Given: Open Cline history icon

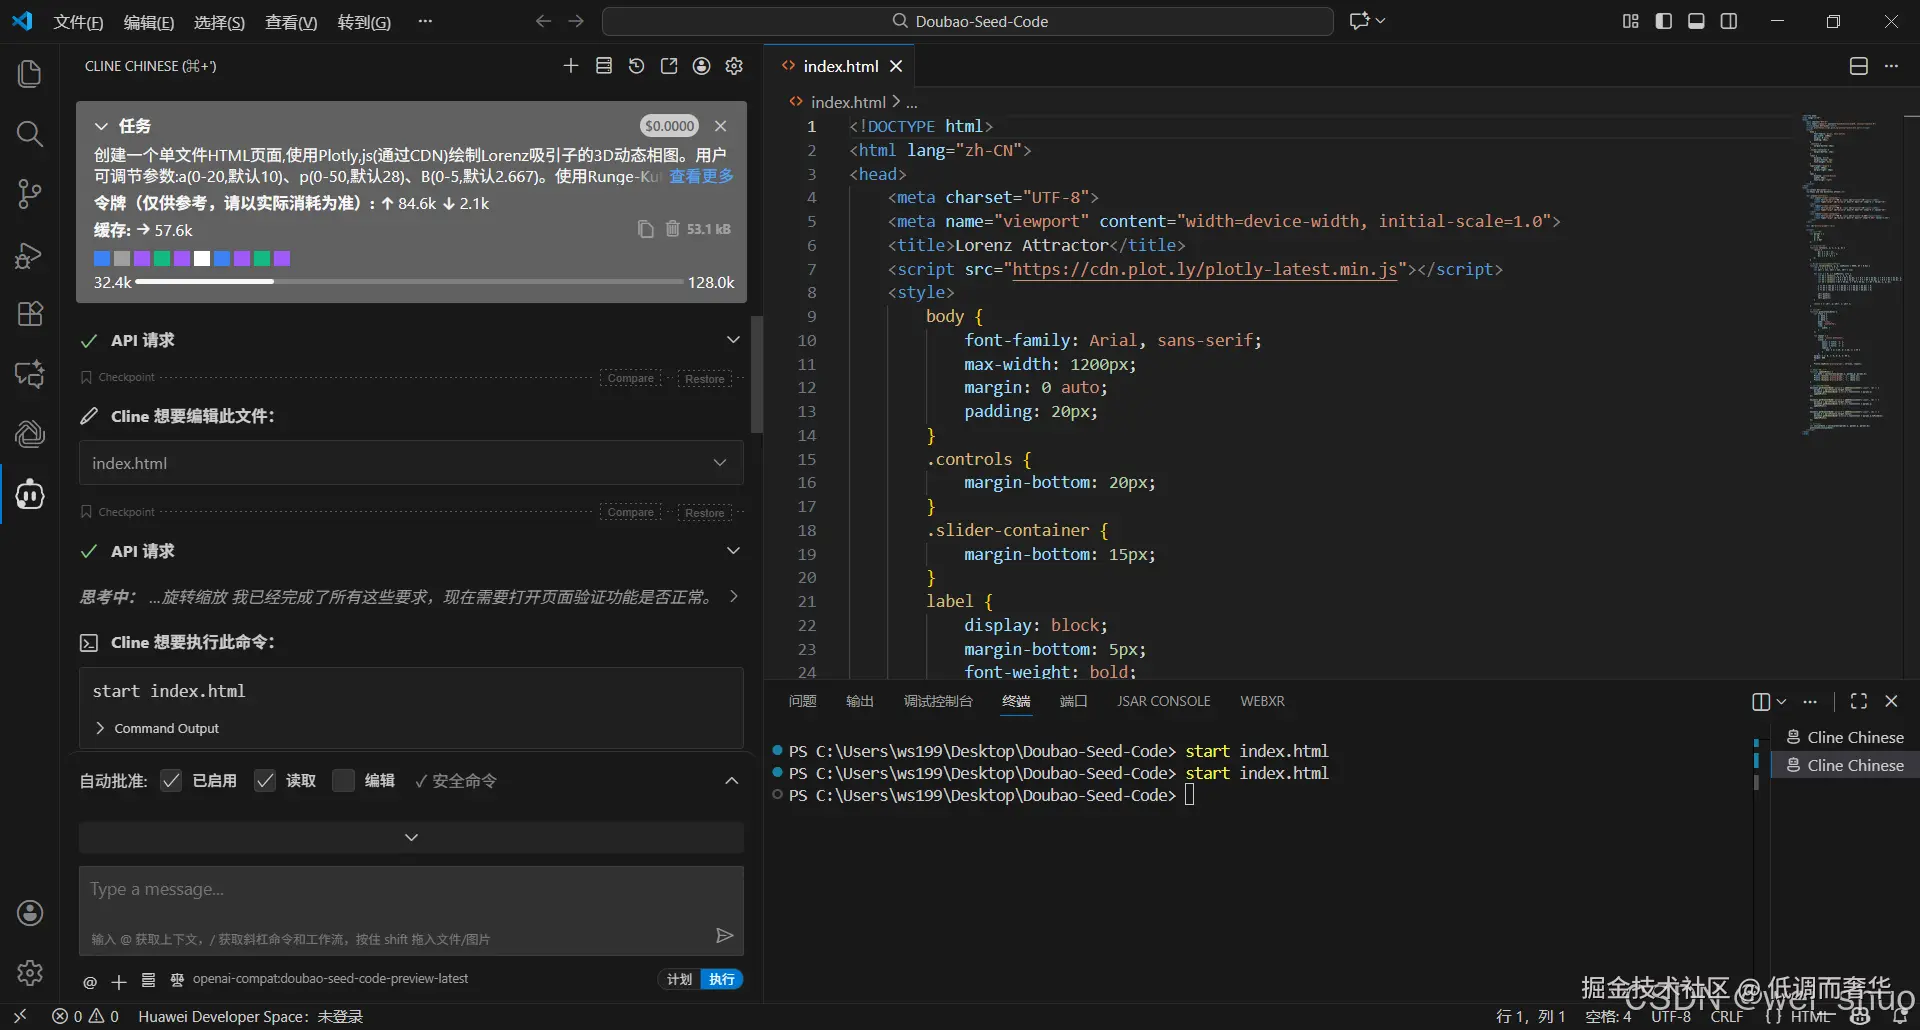Looking at the screenshot, I should [636, 66].
